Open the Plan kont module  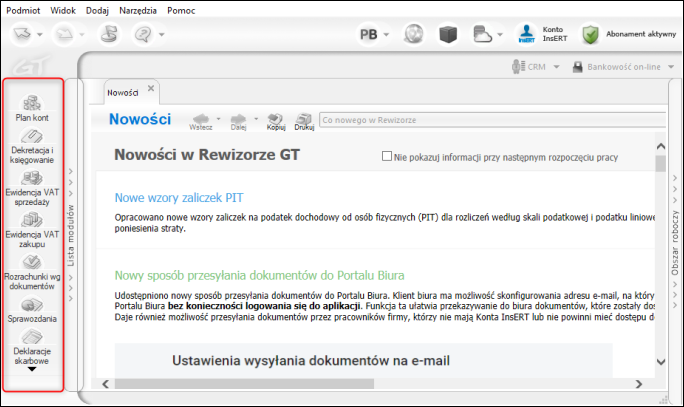point(32,108)
